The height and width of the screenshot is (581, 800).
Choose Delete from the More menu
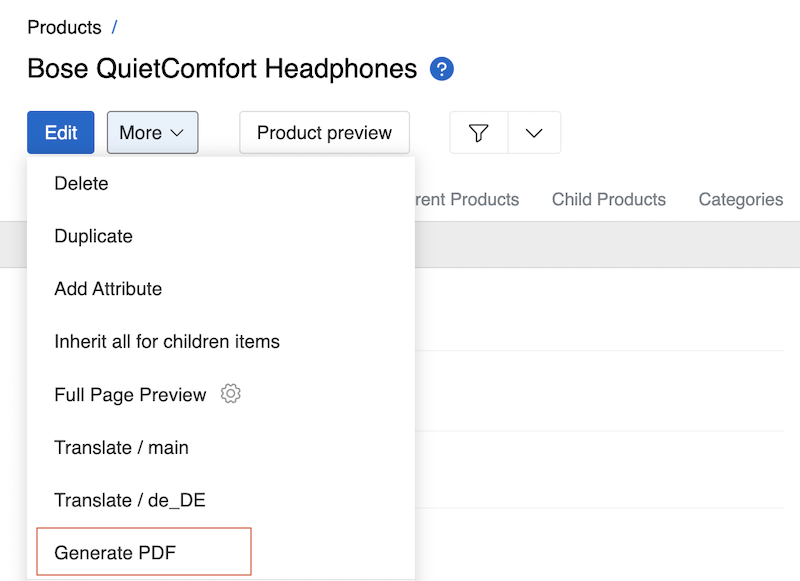(x=81, y=184)
